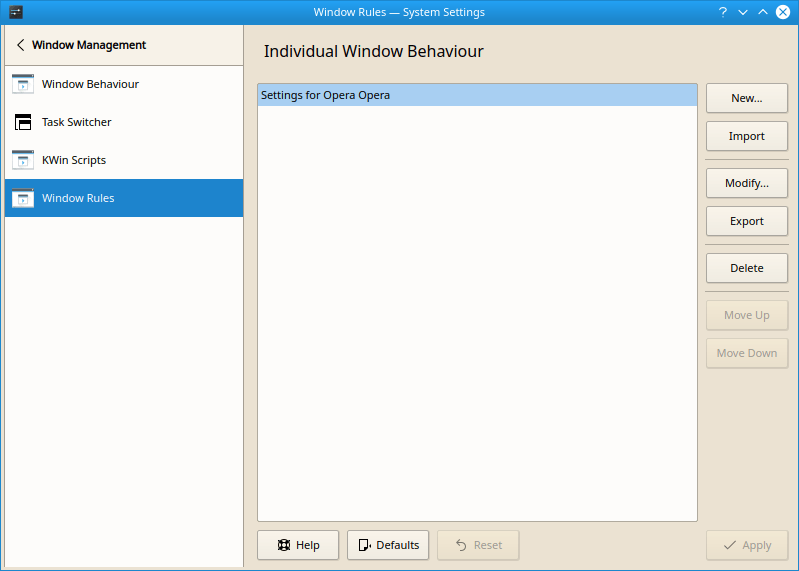This screenshot has width=799, height=571.
Task: Click the Move Up button
Action: click(747, 315)
